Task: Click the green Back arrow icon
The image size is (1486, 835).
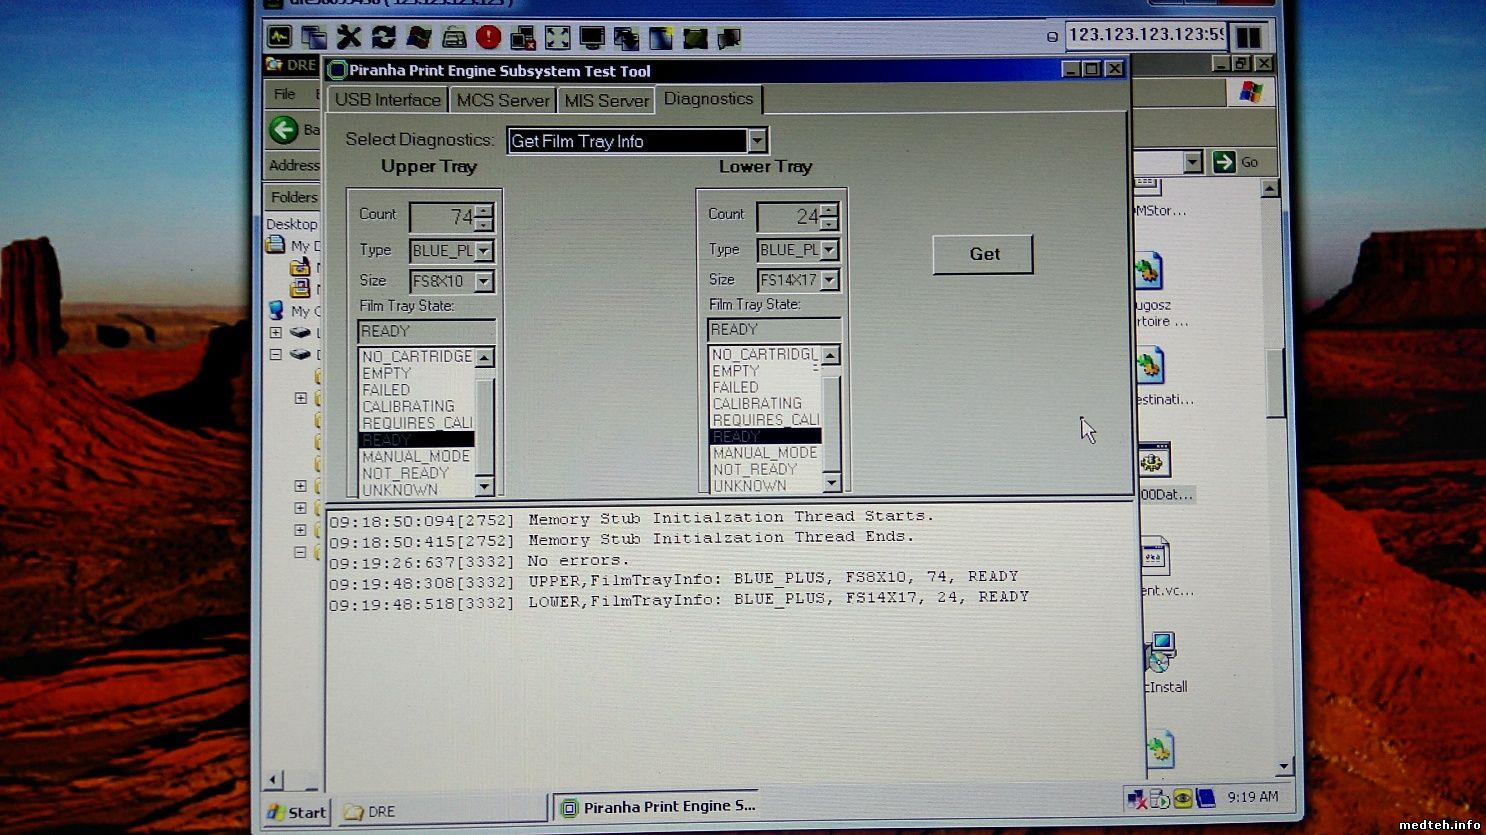Action: pyautogui.click(x=284, y=129)
